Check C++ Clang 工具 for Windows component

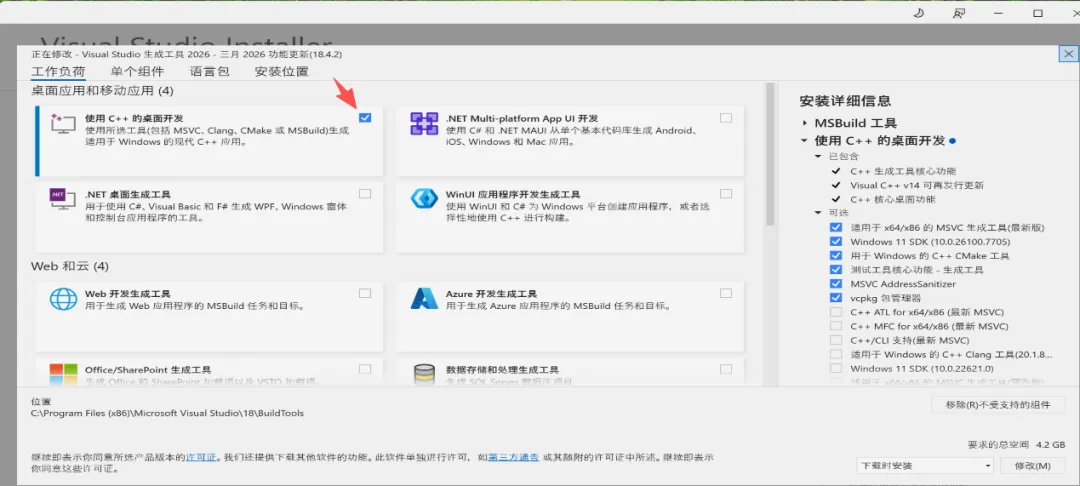[x=836, y=355]
